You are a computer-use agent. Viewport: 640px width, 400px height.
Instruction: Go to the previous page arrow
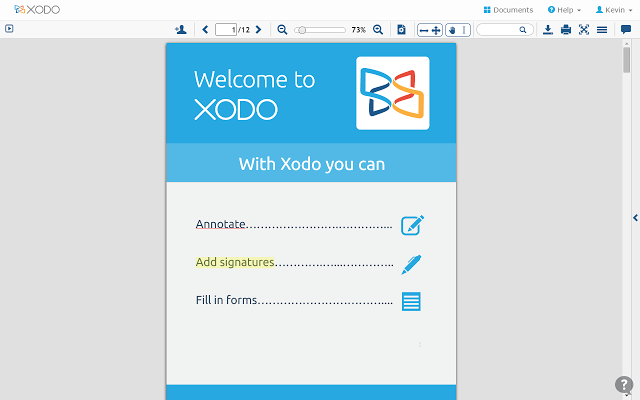pyautogui.click(x=205, y=29)
